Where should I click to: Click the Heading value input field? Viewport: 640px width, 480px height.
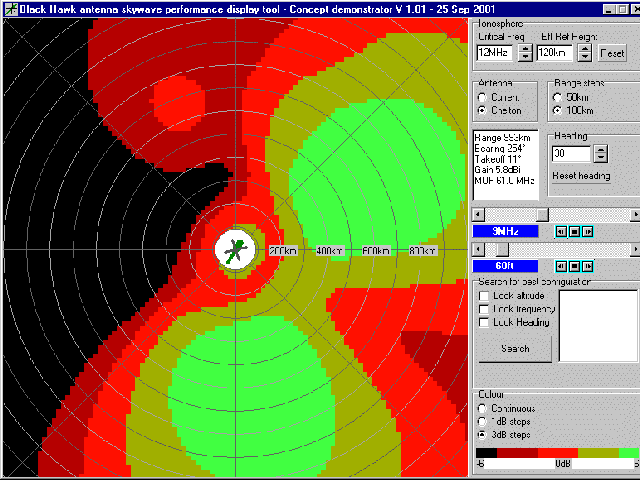pyautogui.click(x=571, y=154)
